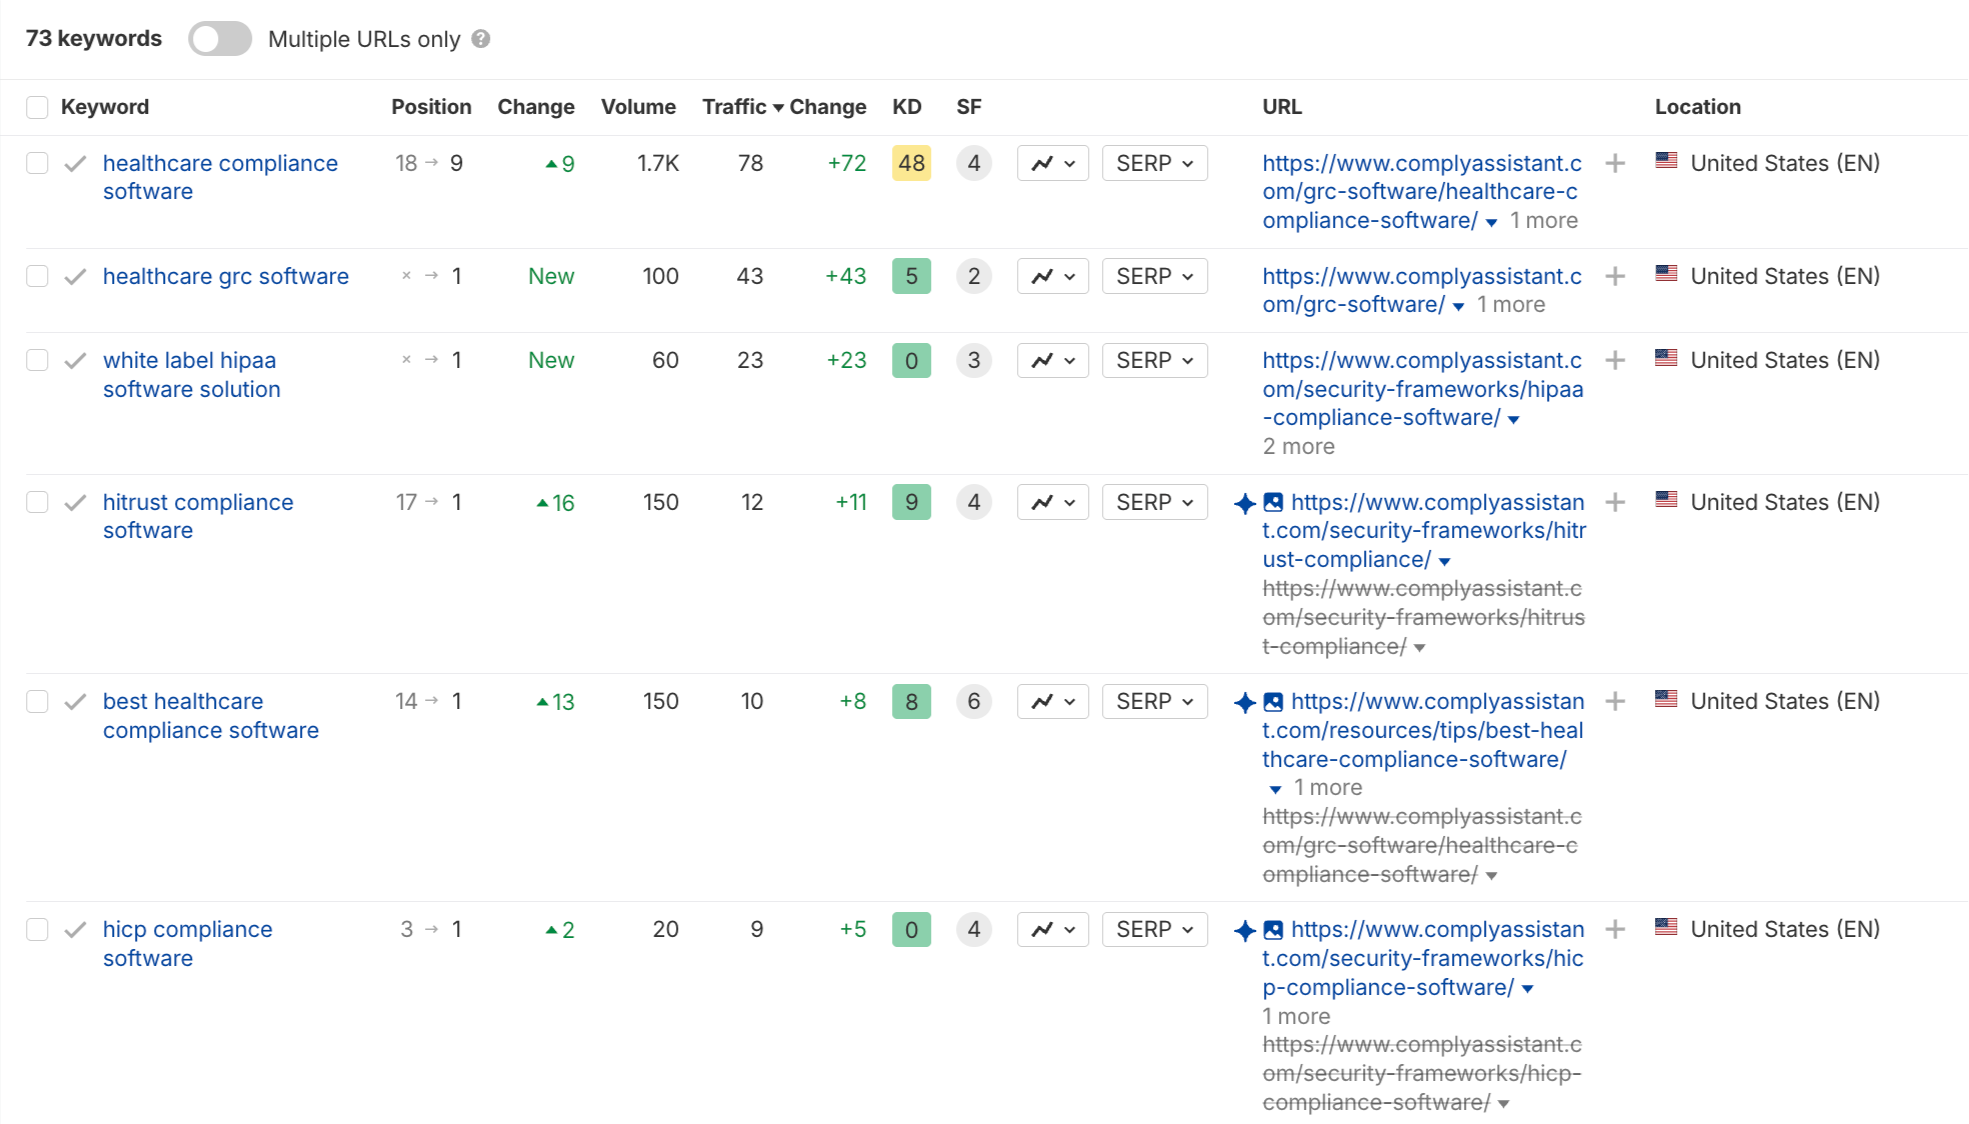Click checkmark icon beside healthcare grc software
Viewport: 1969px width, 1124px height.
tap(75, 276)
